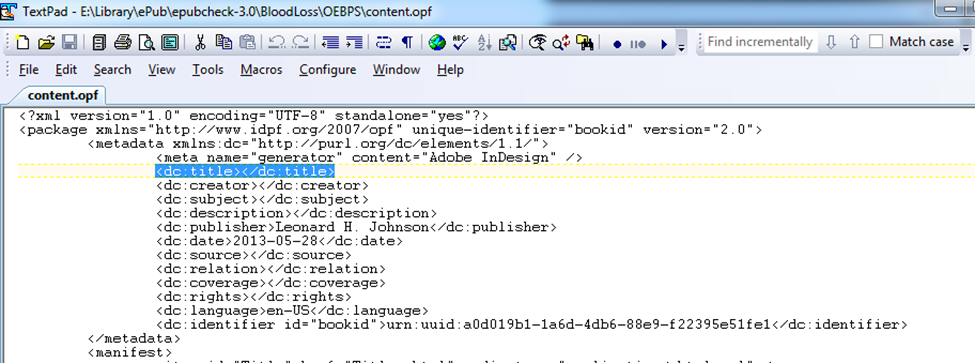Image resolution: width=975 pixels, height=363 pixels.
Task: Create a new document with New icon
Action: click(x=22, y=42)
